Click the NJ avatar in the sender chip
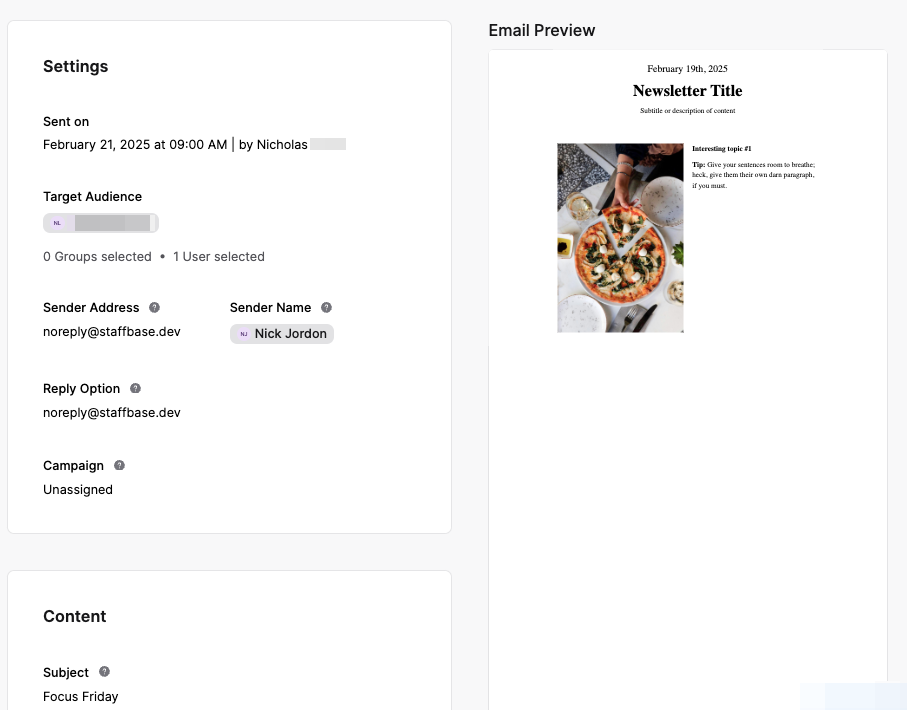Viewport: 907px width, 710px height. click(x=244, y=334)
